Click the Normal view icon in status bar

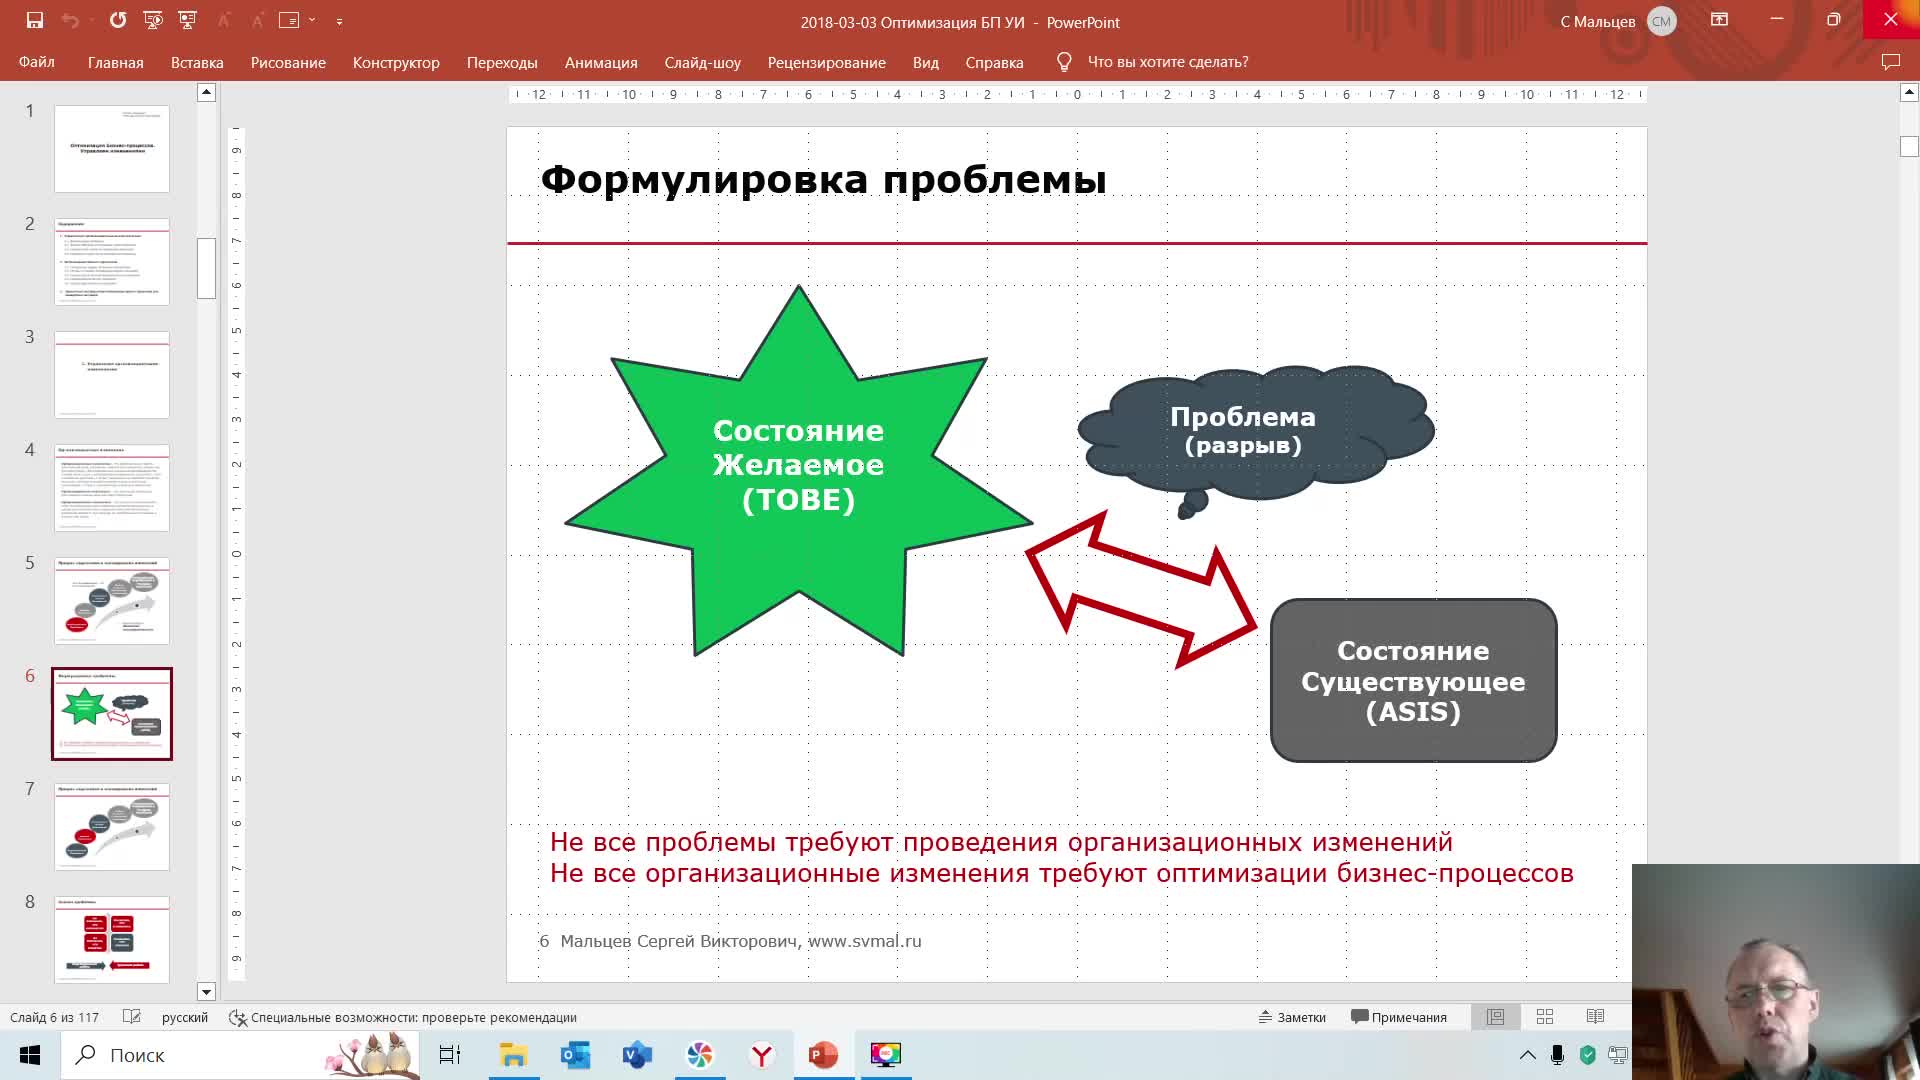click(x=1494, y=1015)
